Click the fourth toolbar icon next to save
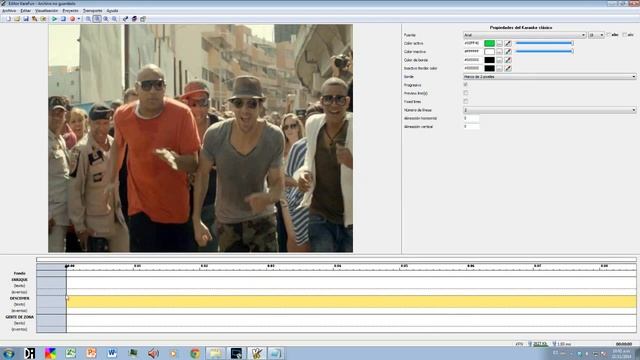The width and height of the screenshot is (640, 360). pyautogui.click(x=34, y=19)
